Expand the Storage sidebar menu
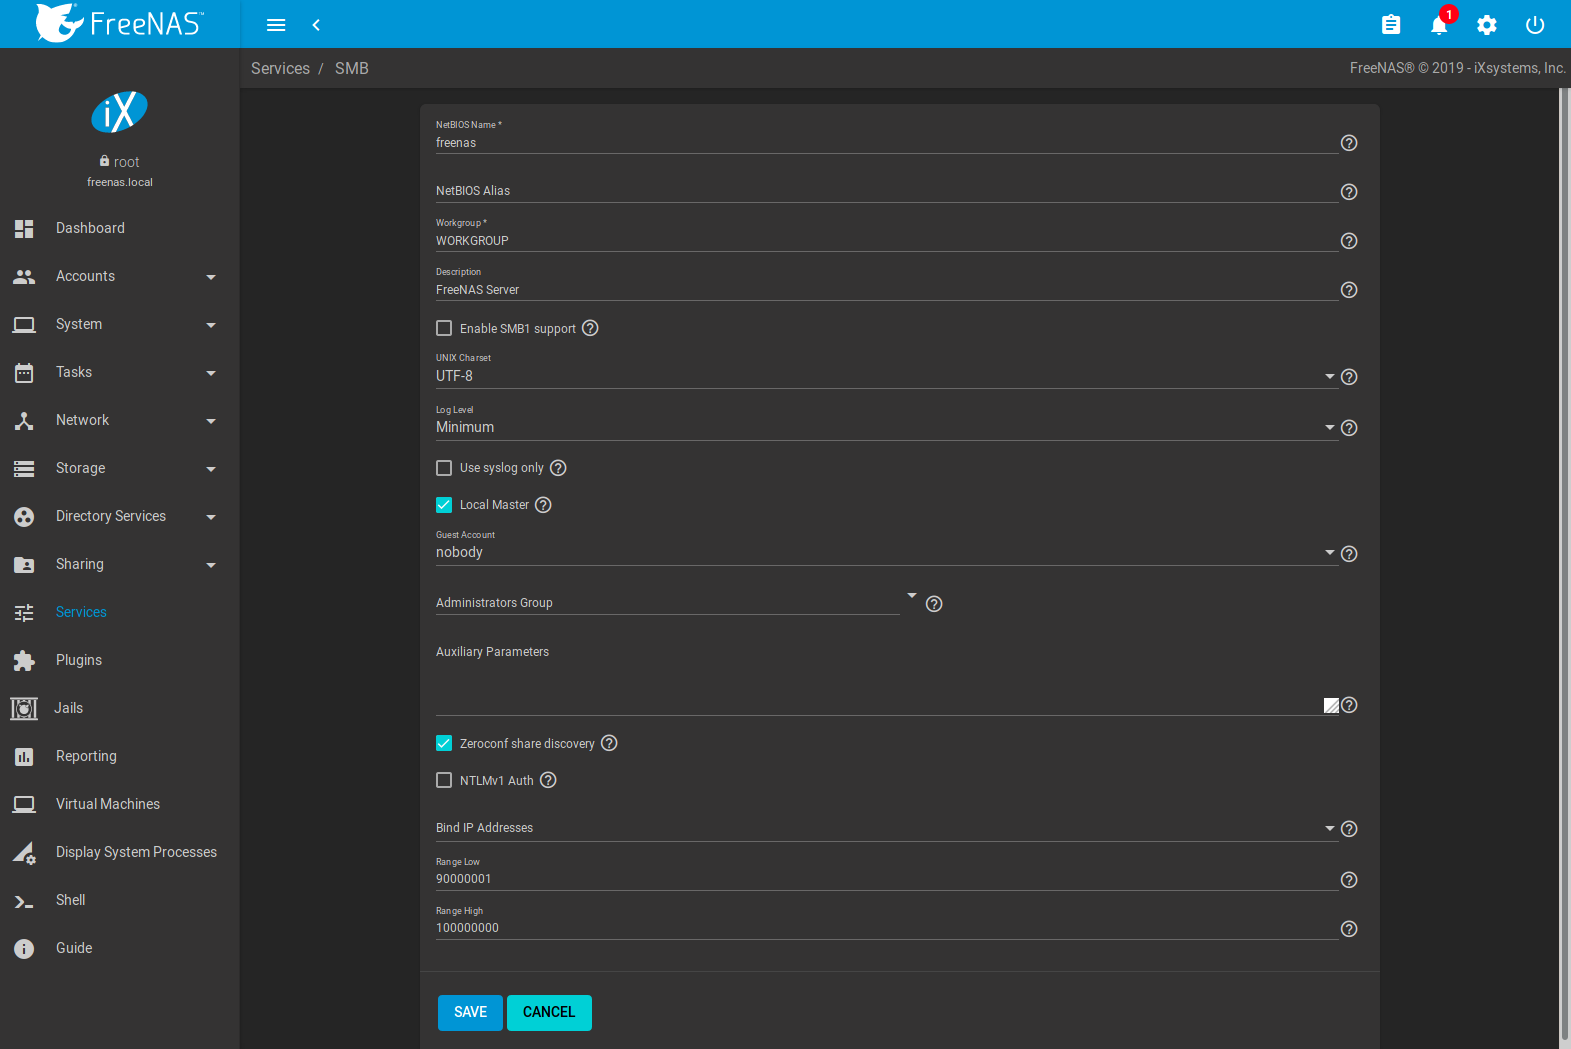Image resolution: width=1571 pixels, height=1049 pixels. click(x=120, y=468)
